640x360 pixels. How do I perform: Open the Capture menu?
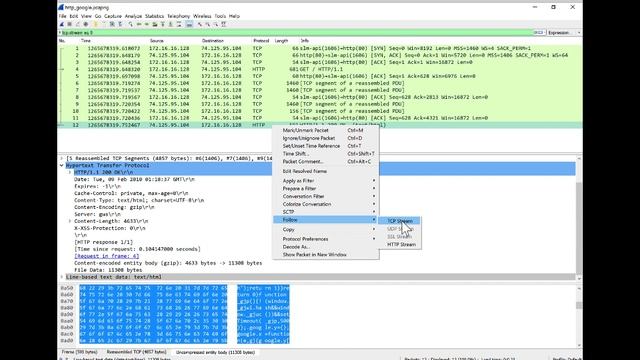pyautogui.click(x=113, y=16)
